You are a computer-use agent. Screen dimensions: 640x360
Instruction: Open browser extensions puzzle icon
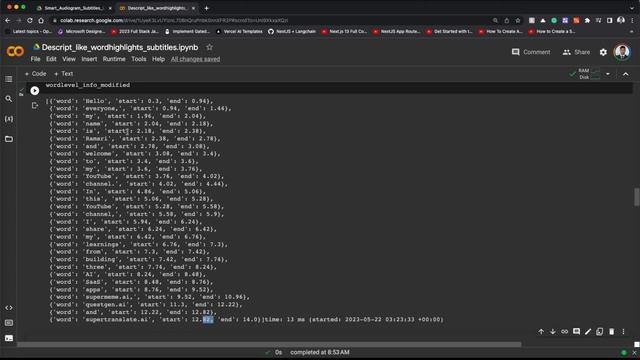[587, 20]
